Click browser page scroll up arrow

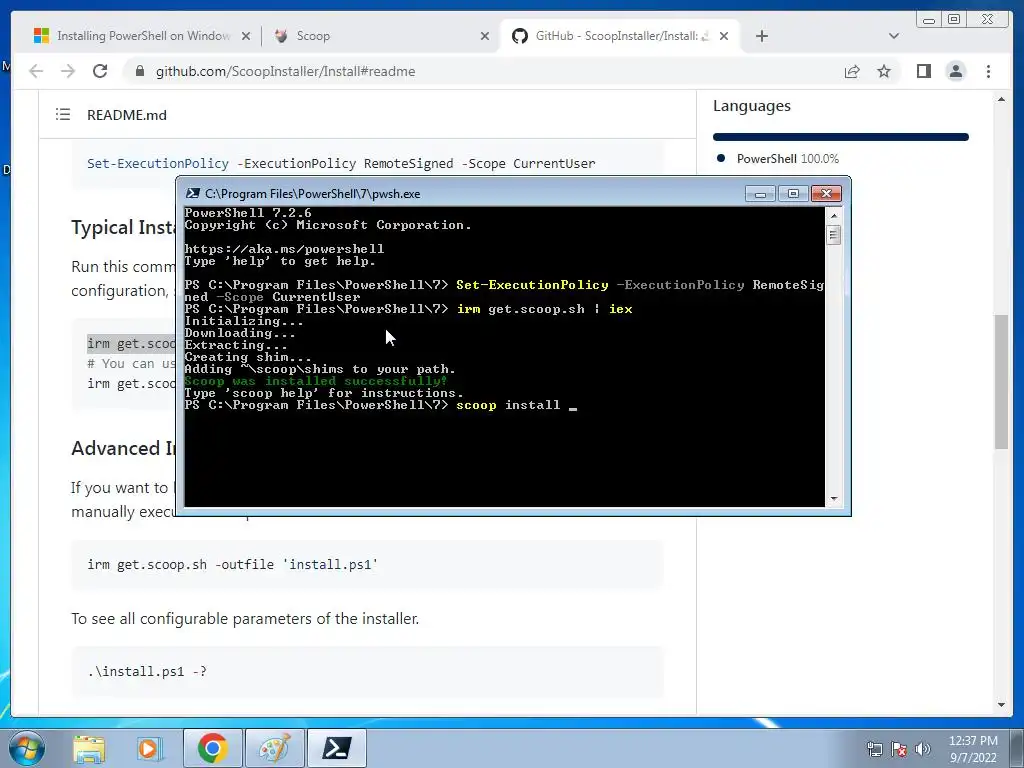pos(1001,100)
